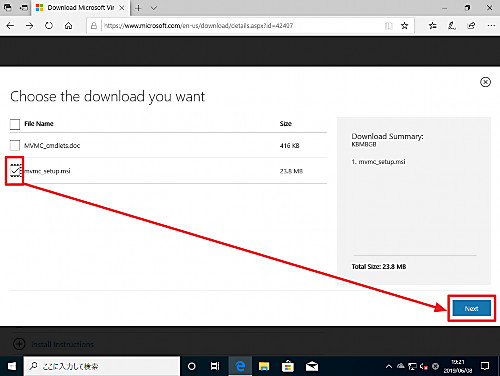The height and width of the screenshot is (376, 500).
Task: Add this page to favorites
Action: 404,26
